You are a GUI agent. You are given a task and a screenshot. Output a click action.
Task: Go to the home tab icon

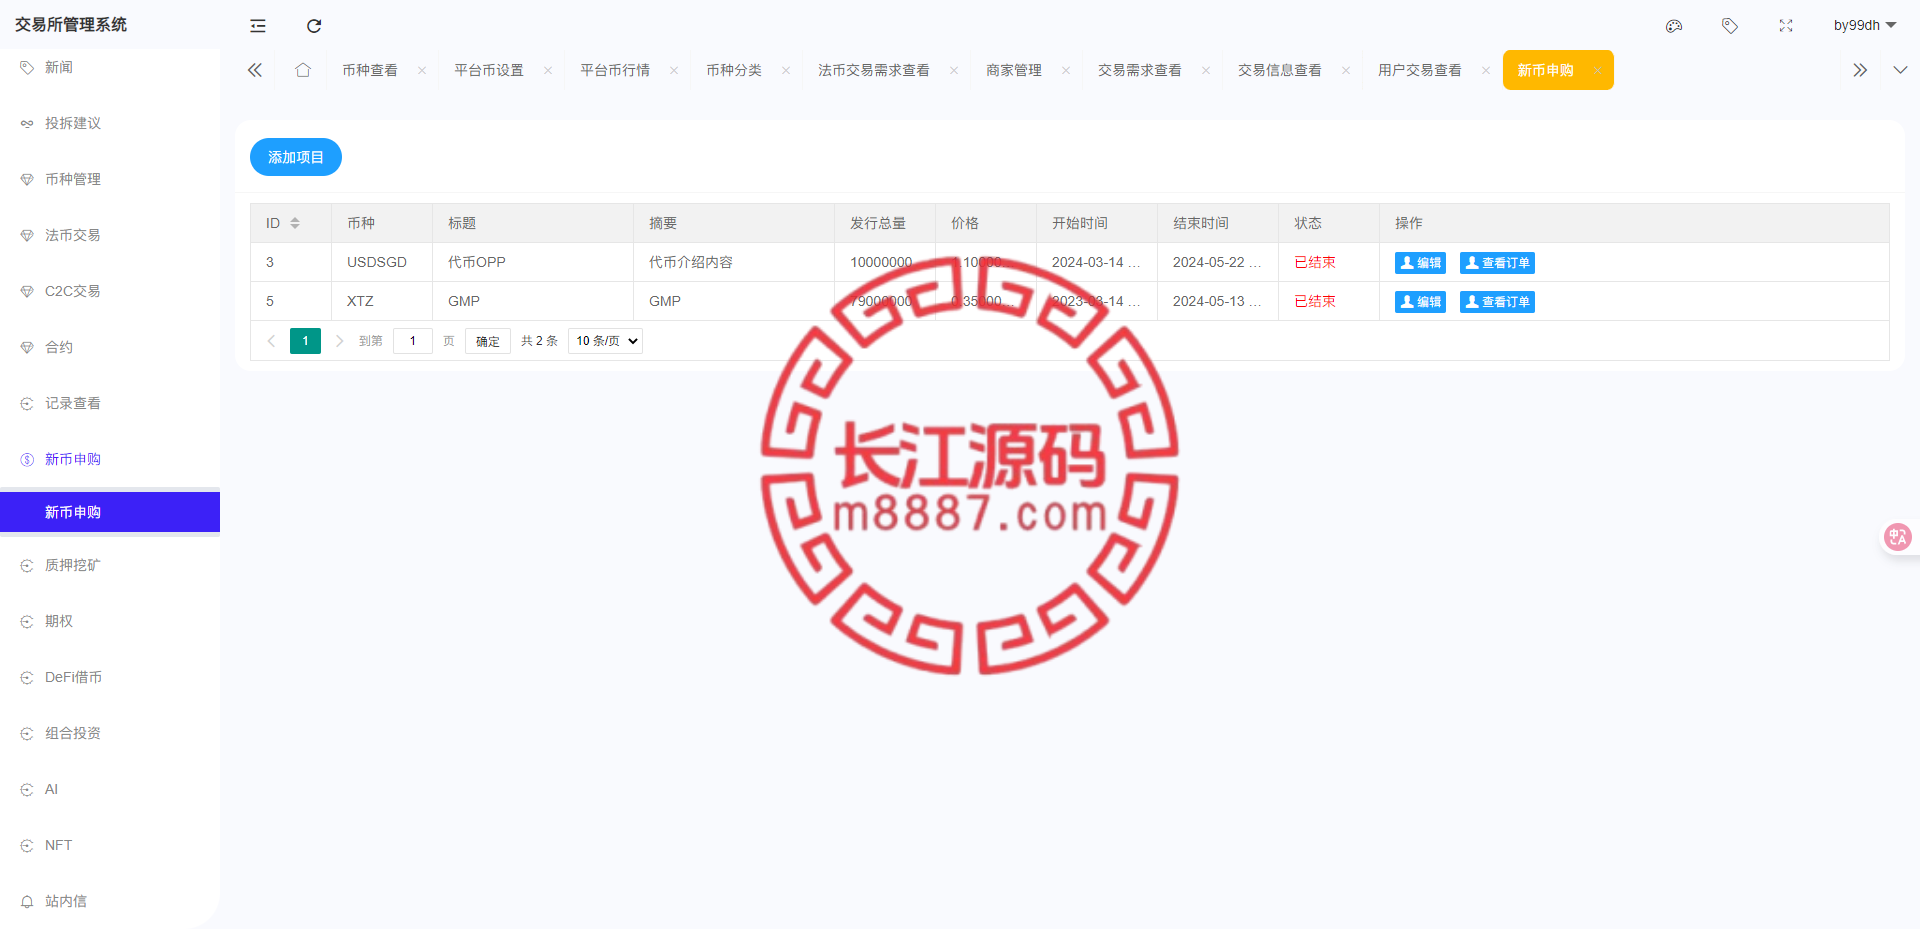click(303, 70)
